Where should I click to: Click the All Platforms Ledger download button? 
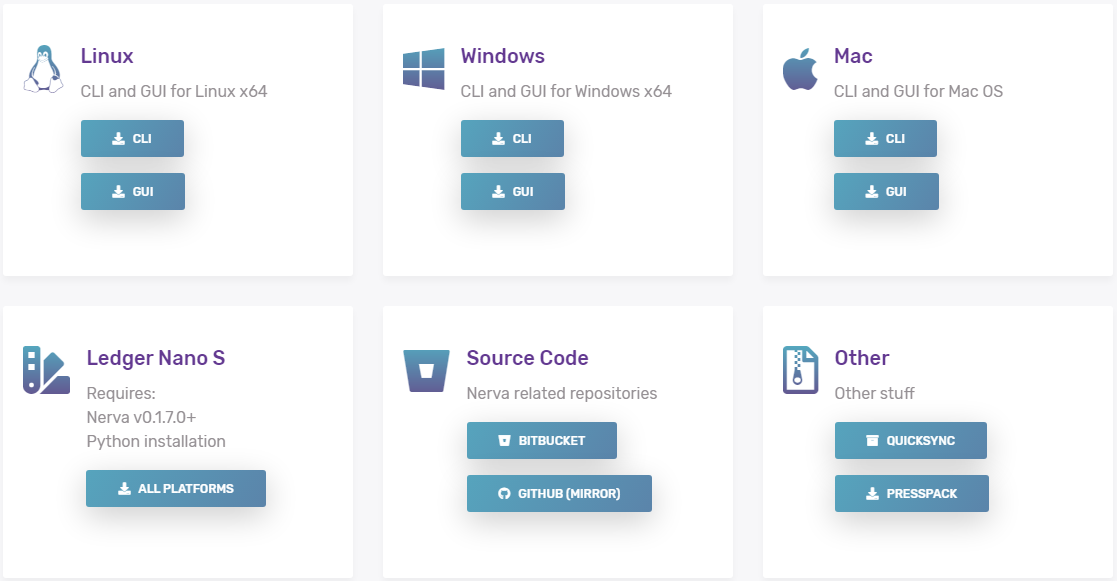click(176, 488)
